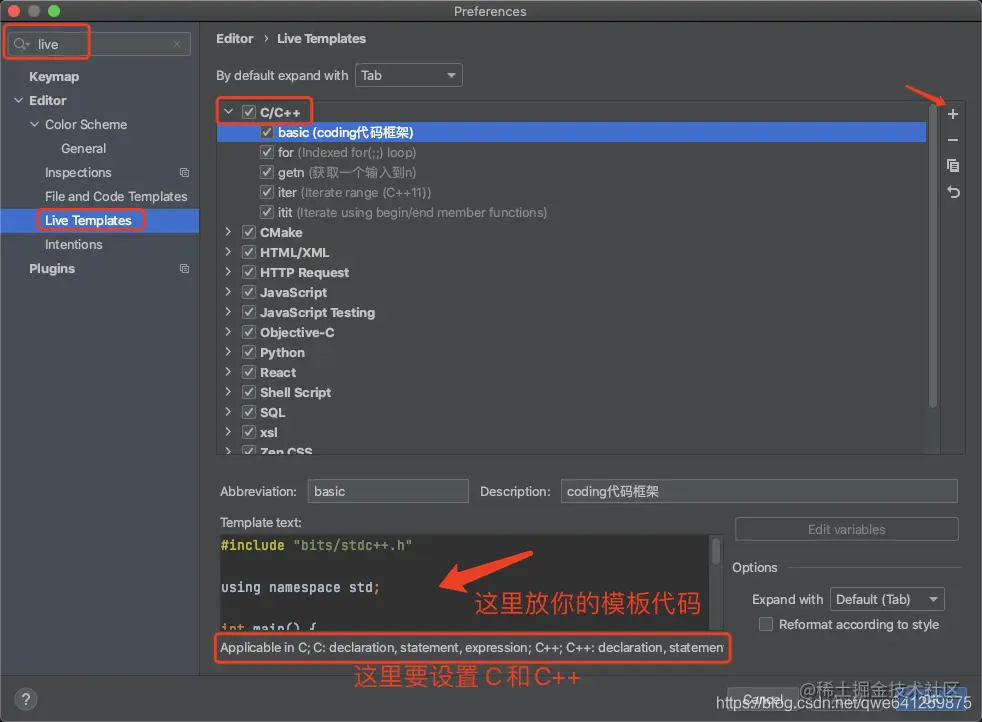
Task: Toggle the itit template checkbox
Action: (x=267, y=212)
